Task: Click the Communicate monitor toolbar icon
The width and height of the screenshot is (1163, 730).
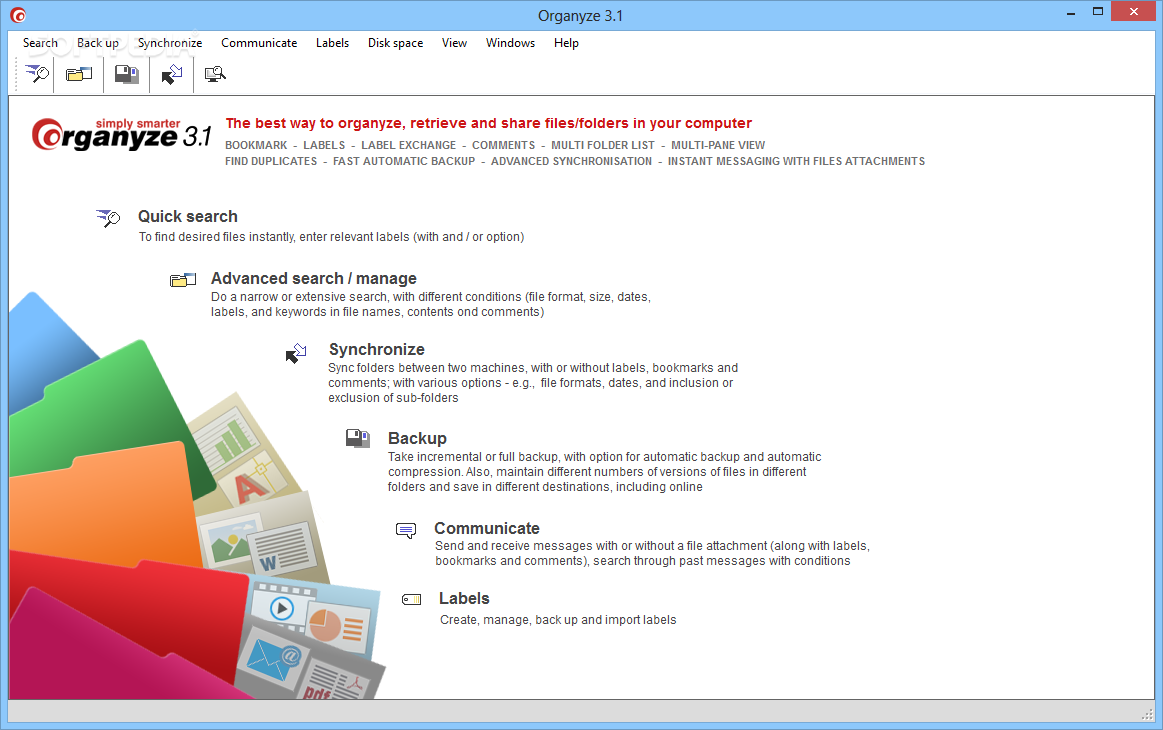Action: [x=215, y=73]
